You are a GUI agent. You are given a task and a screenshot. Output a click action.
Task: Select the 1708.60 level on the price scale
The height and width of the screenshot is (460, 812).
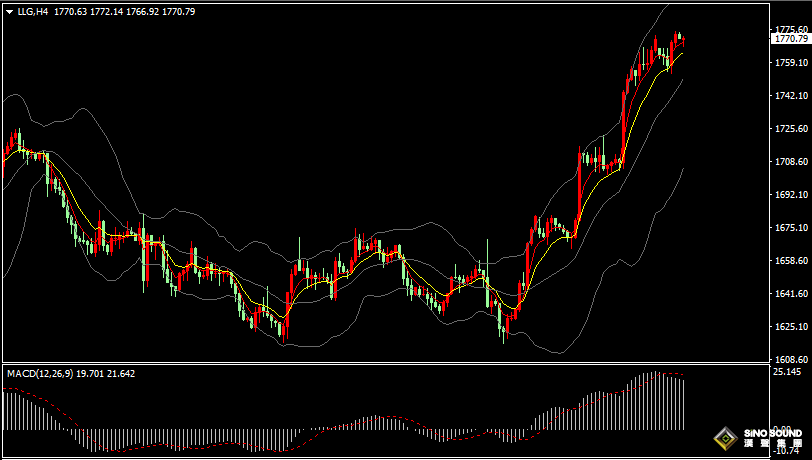(790, 162)
